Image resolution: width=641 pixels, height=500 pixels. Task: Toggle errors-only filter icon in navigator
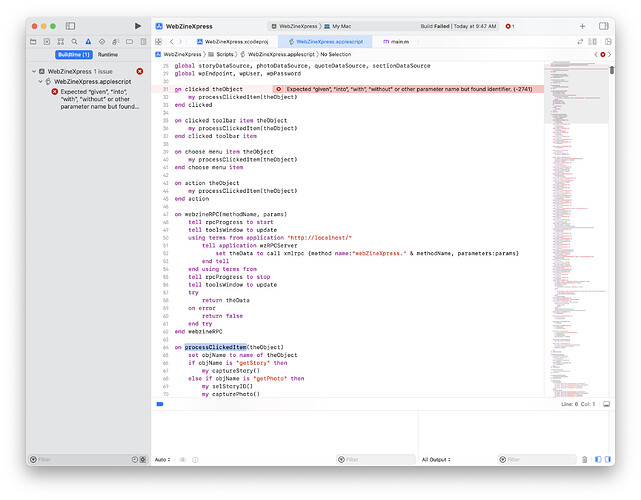pos(143,460)
